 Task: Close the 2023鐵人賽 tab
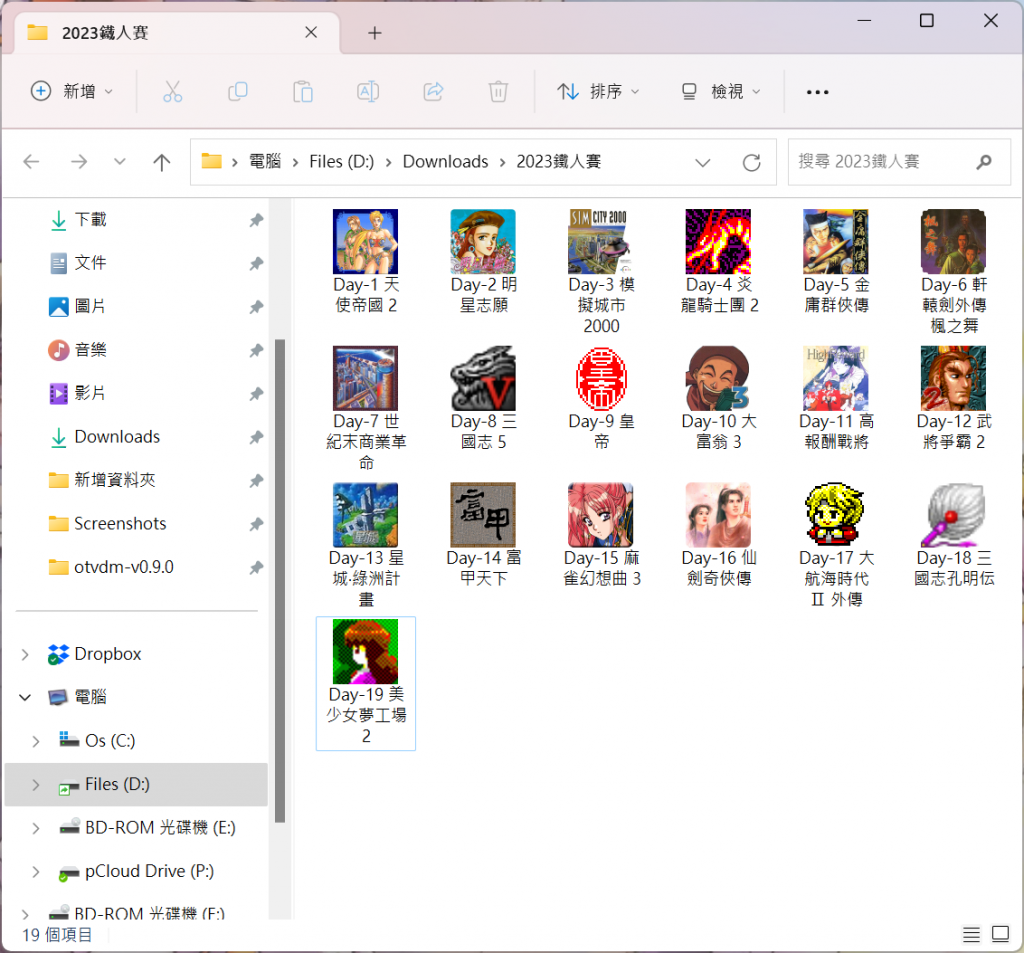tap(312, 32)
